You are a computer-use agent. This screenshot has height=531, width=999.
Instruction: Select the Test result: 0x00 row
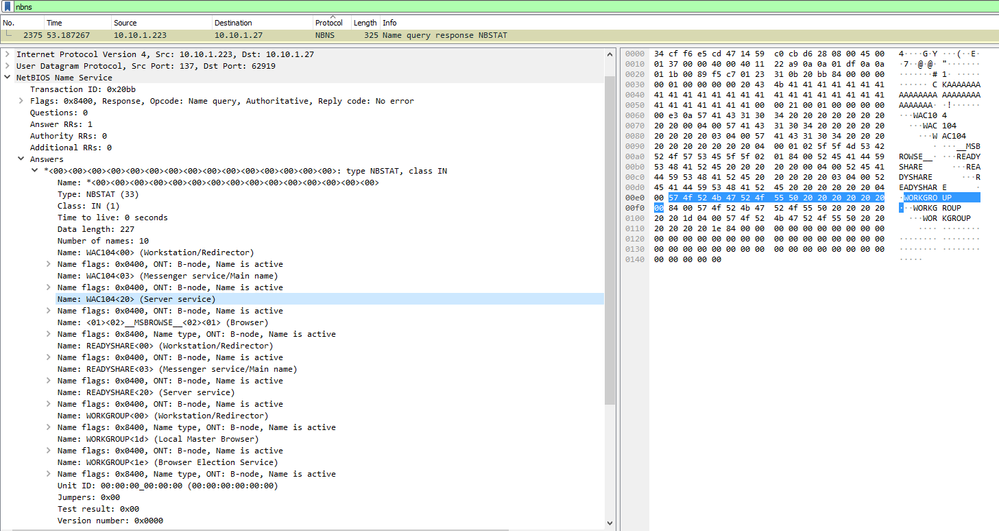(98, 509)
